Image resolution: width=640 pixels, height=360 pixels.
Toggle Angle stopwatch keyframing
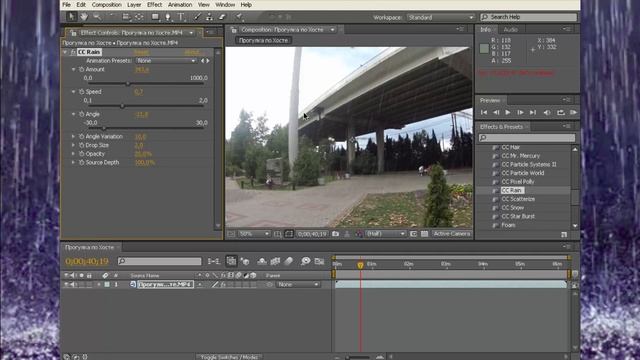point(81,114)
